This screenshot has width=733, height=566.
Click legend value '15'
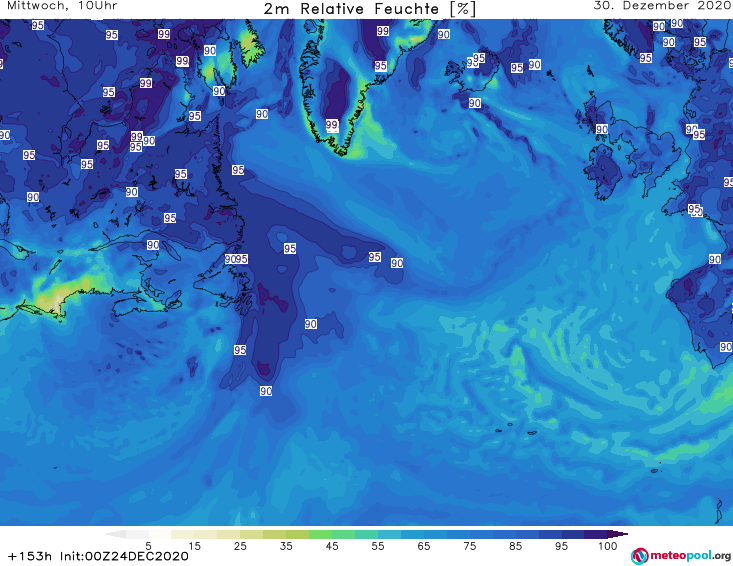point(194,546)
